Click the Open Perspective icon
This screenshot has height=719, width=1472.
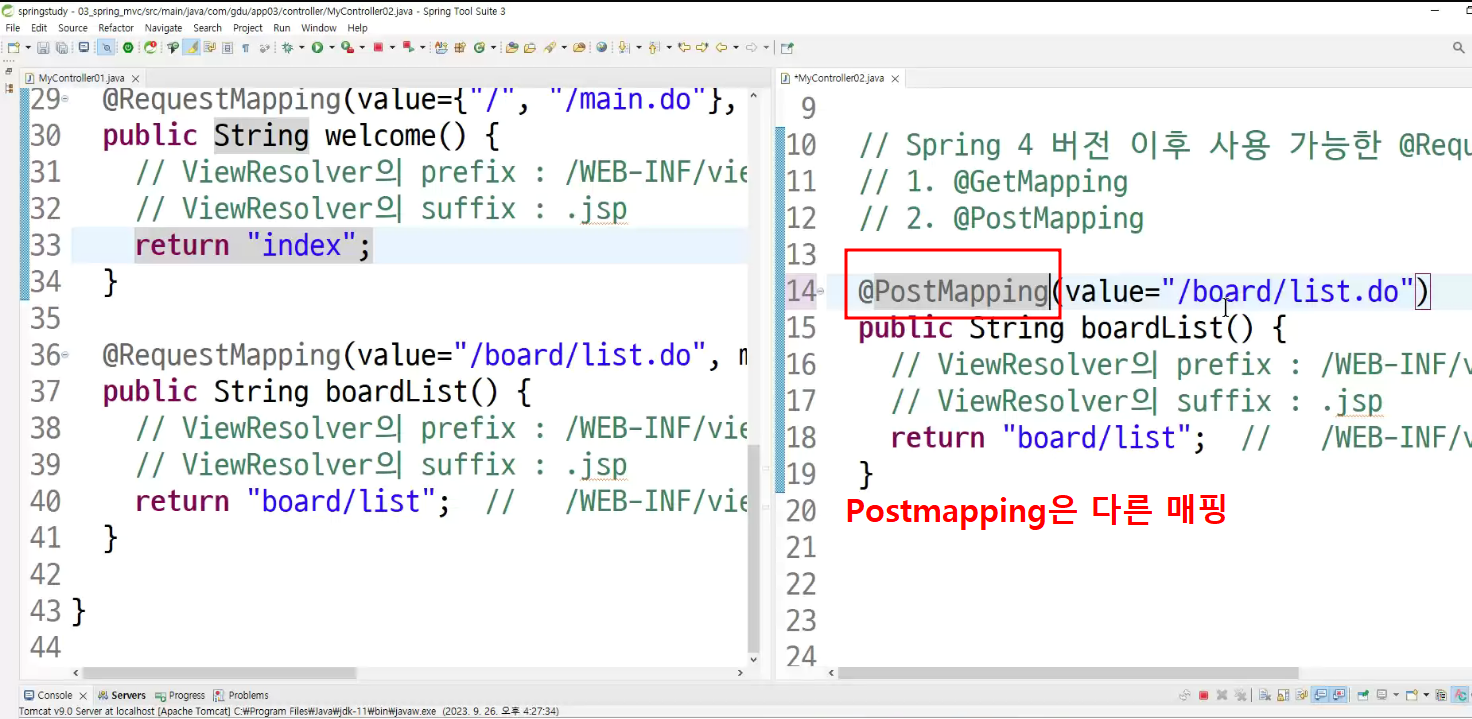786,47
